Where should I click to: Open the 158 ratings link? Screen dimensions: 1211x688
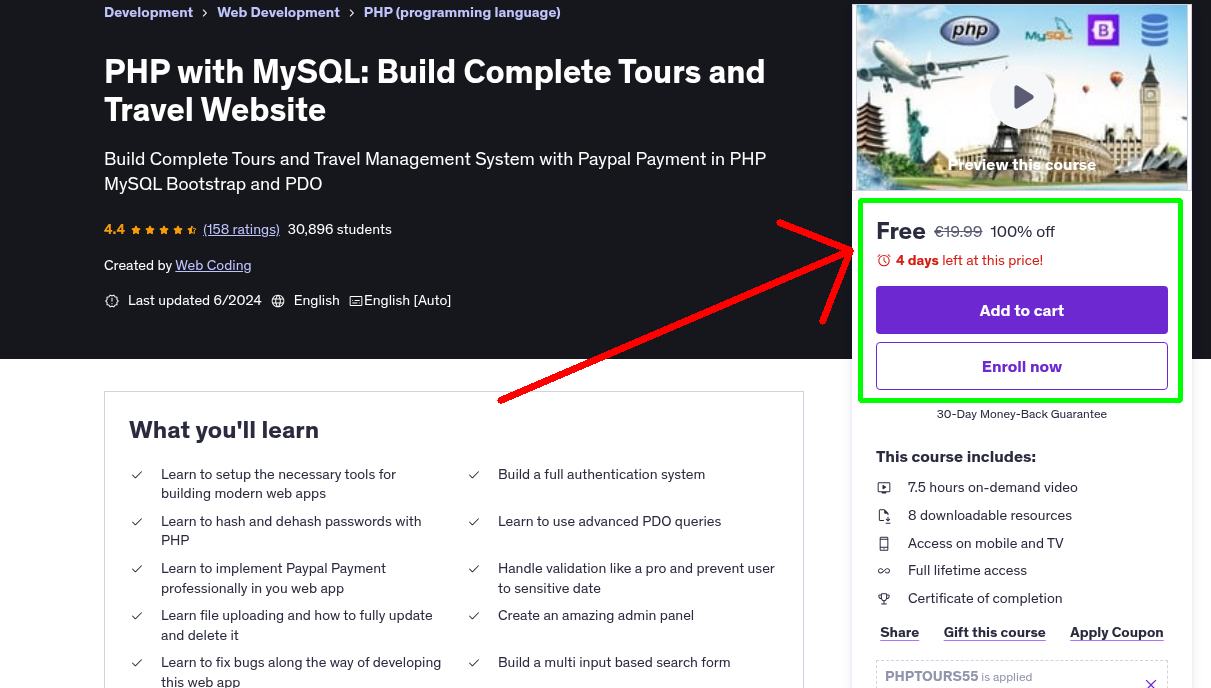(x=241, y=229)
